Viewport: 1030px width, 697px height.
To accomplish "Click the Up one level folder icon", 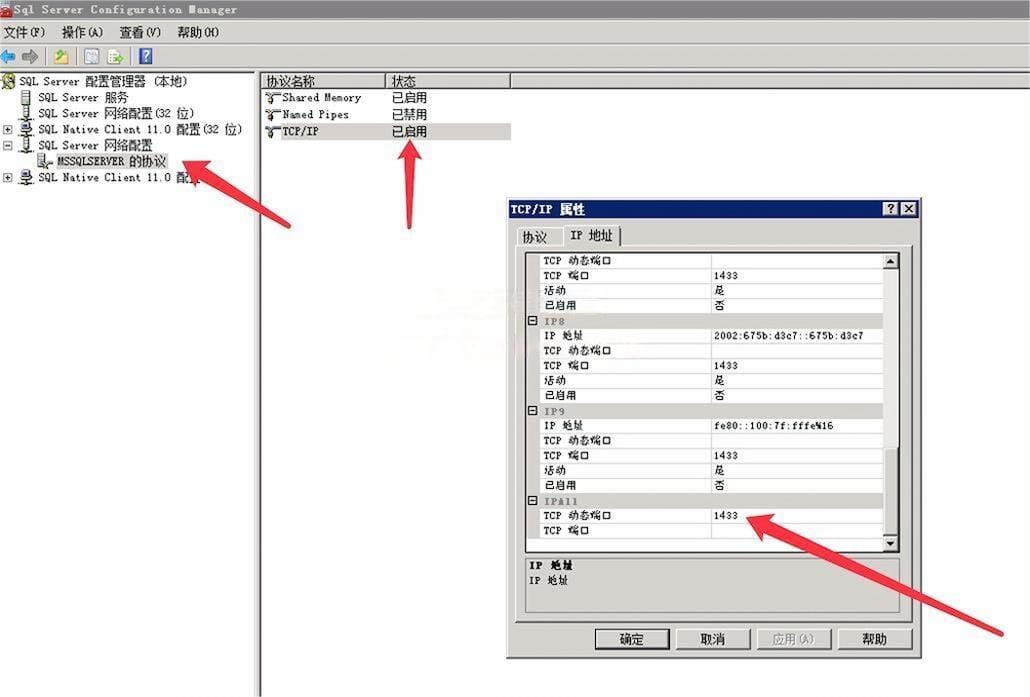I will [61, 56].
